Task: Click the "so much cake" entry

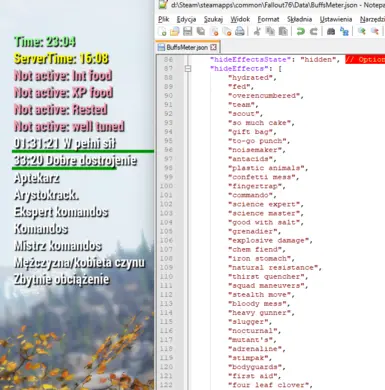Action: pos(259,123)
